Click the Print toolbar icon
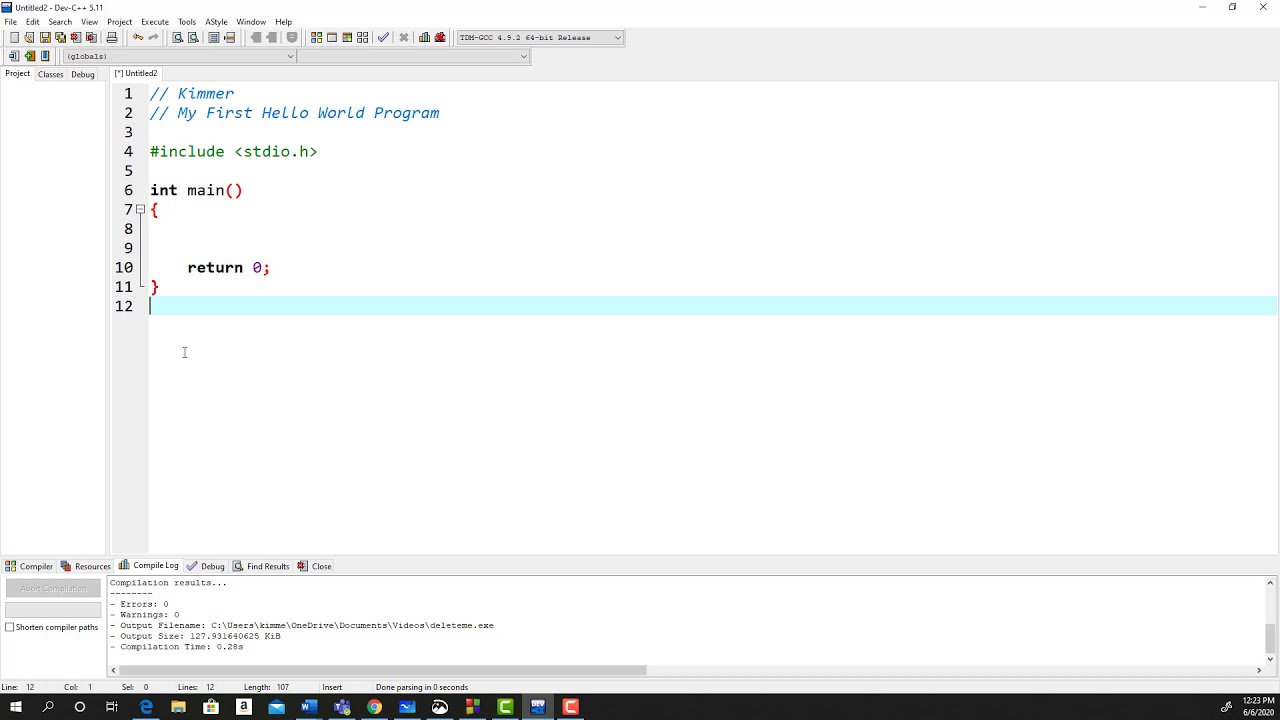Image resolution: width=1280 pixels, height=720 pixels. click(112, 37)
